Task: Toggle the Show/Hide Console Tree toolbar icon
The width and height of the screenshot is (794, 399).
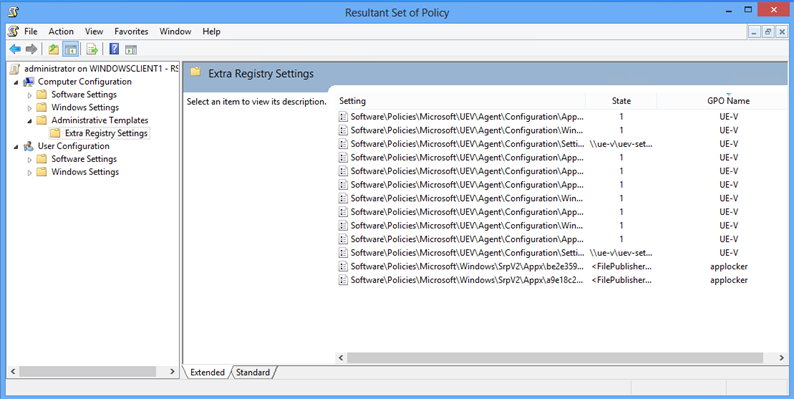Action: point(71,49)
